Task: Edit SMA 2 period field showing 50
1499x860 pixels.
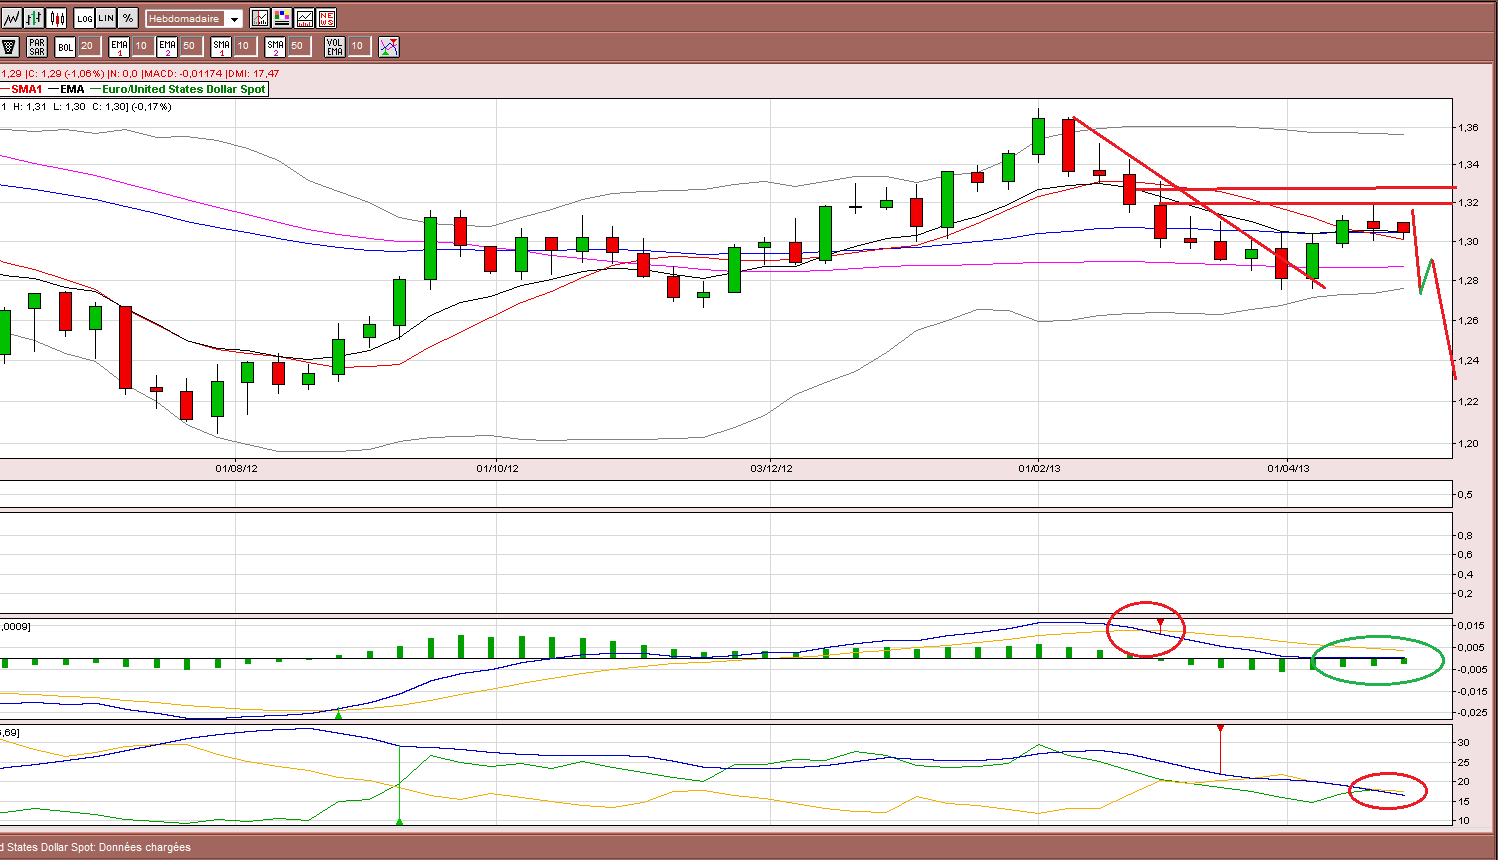Action: pyautogui.click(x=299, y=46)
